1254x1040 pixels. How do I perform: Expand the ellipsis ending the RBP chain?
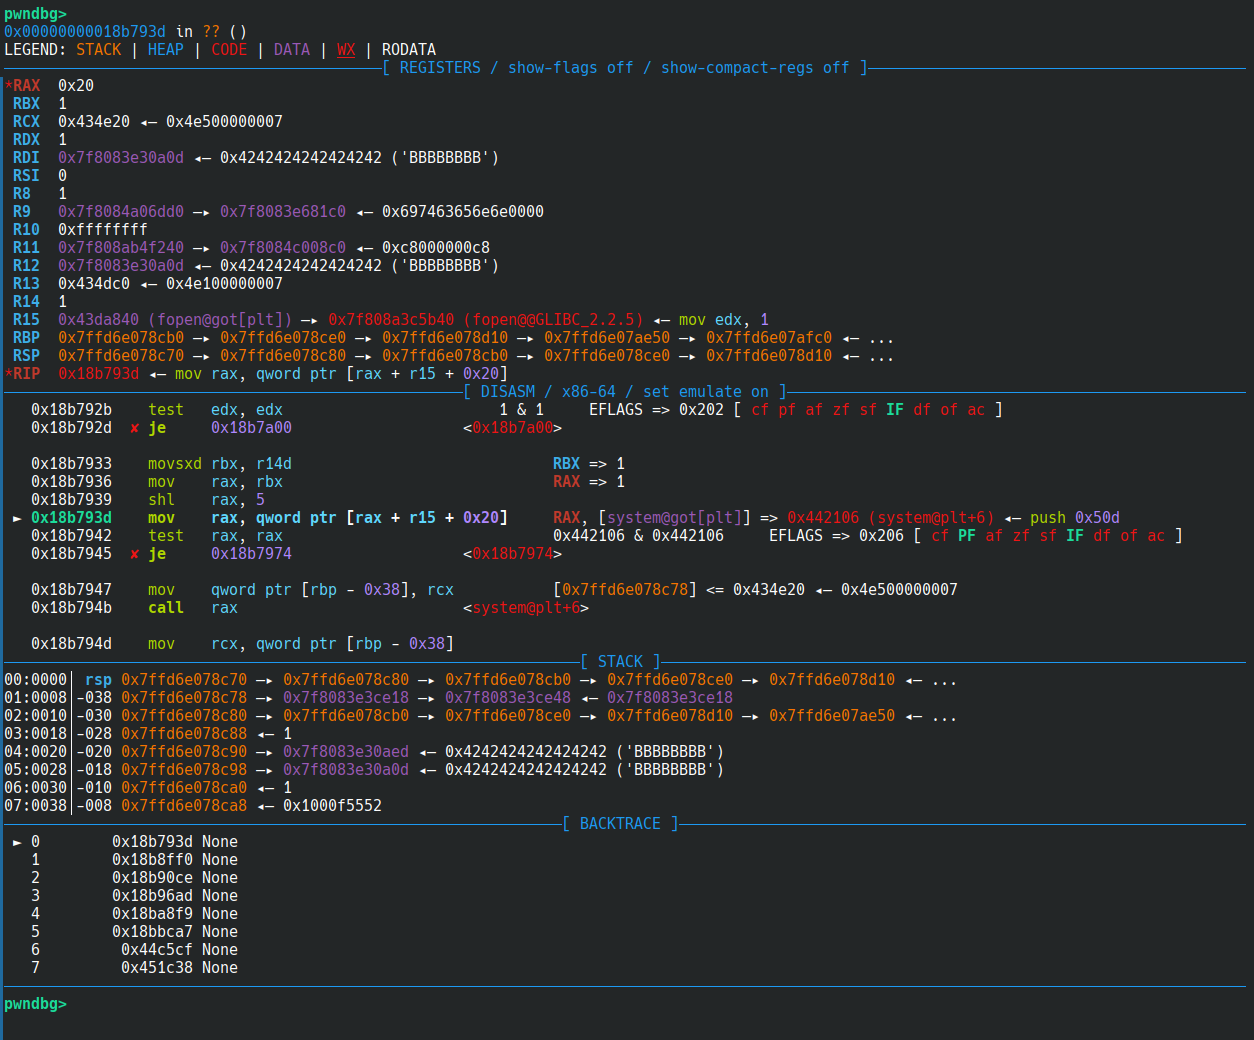880,338
